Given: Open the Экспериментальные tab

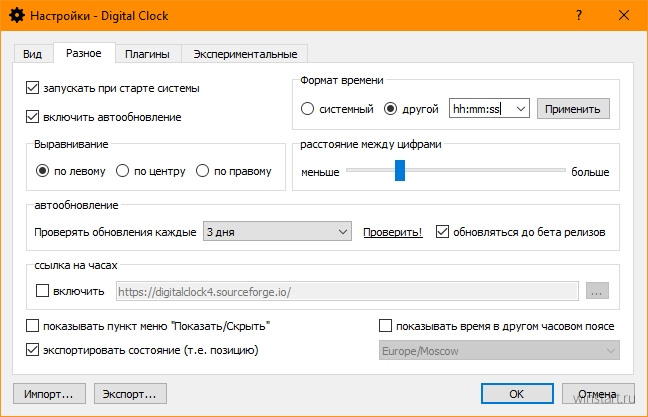Looking at the screenshot, I should point(245,54).
